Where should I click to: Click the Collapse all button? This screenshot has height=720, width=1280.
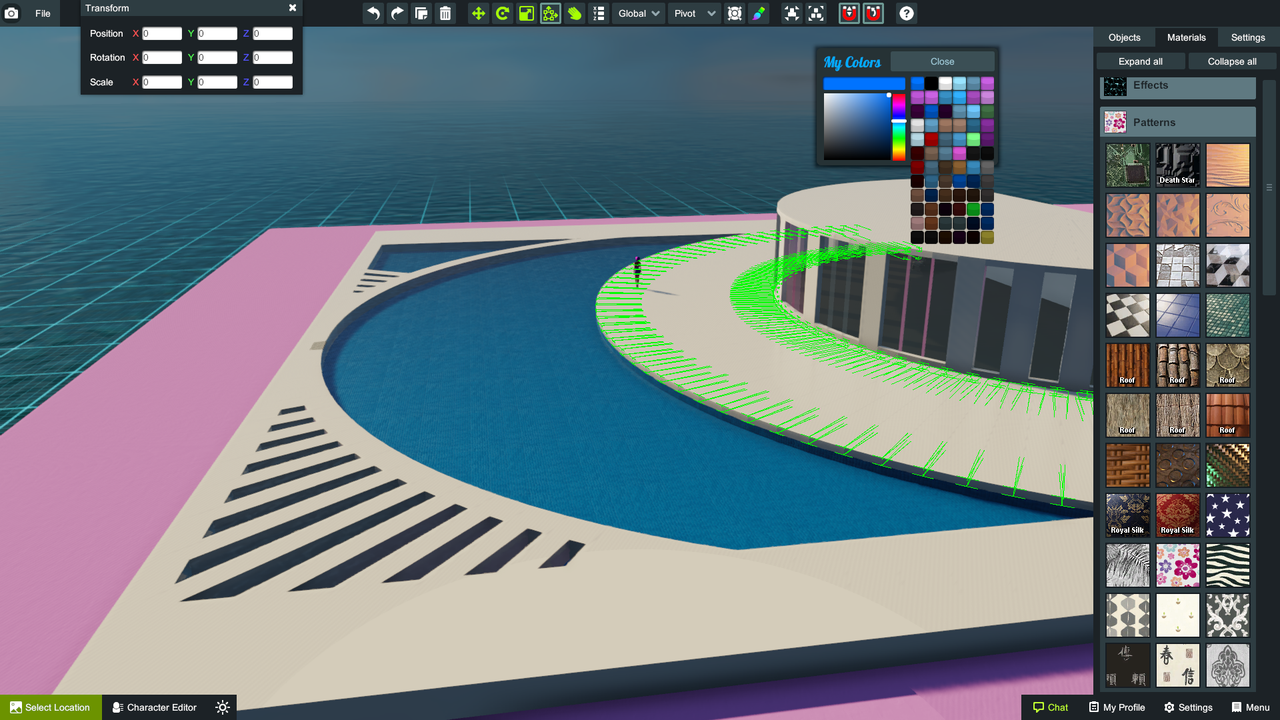(1232, 61)
